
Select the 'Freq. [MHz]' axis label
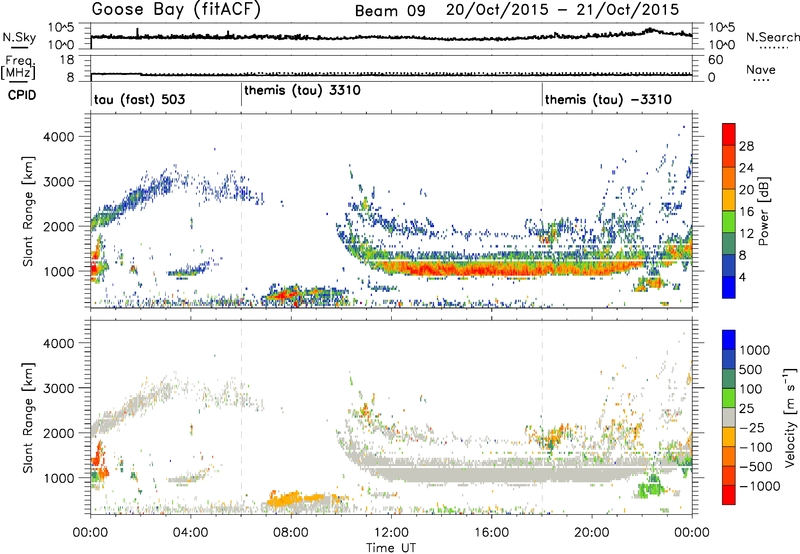point(18,68)
